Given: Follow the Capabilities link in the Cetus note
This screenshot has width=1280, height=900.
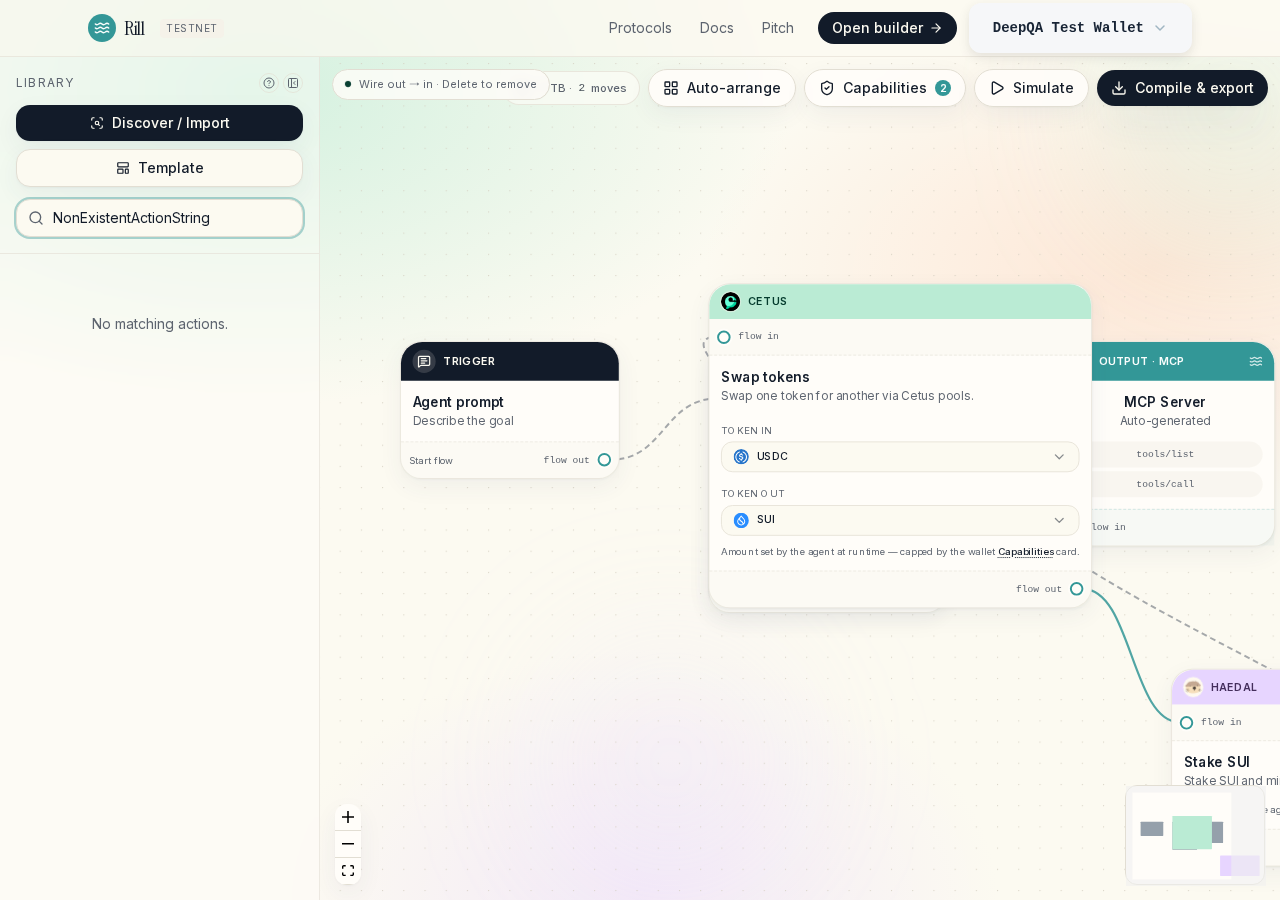Looking at the screenshot, I should [x=1026, y=552].
